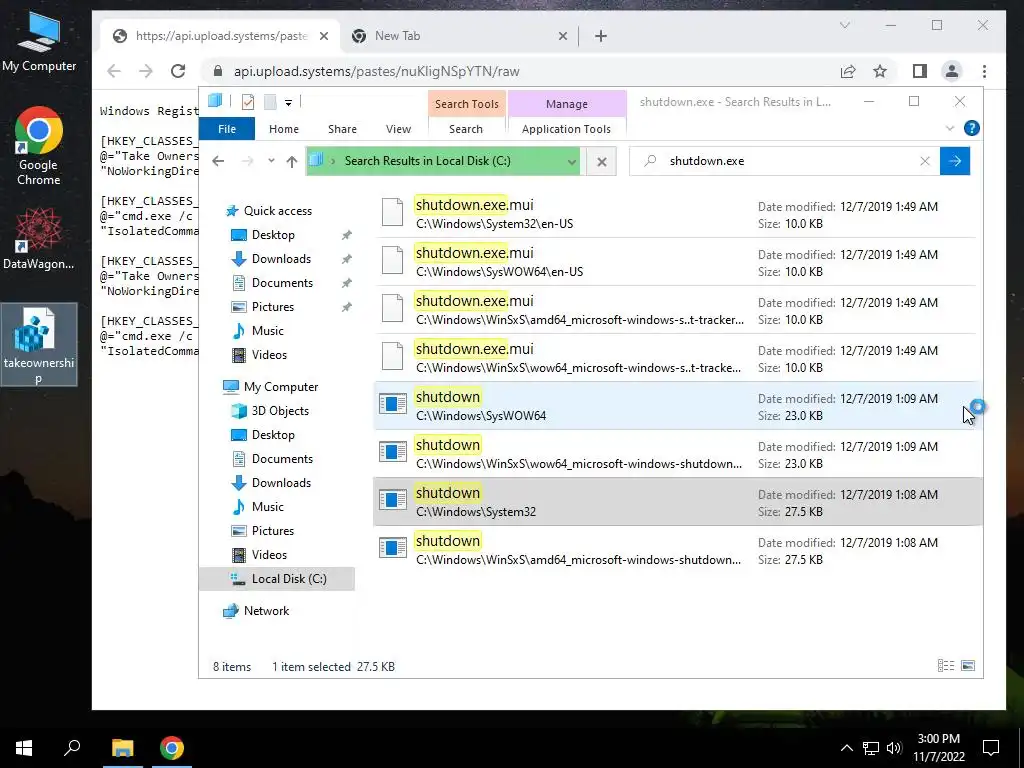Click the Search Results in Local Disk address bar
1024x768 pixels.
[x=442, y=161]
